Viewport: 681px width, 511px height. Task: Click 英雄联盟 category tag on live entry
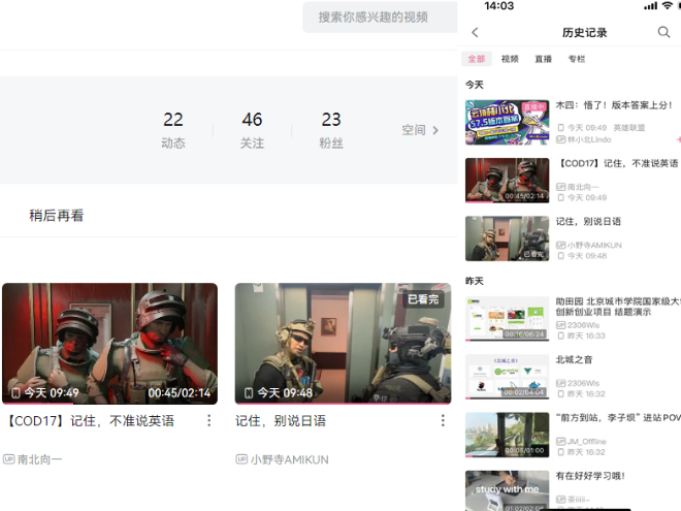[629, 128]
